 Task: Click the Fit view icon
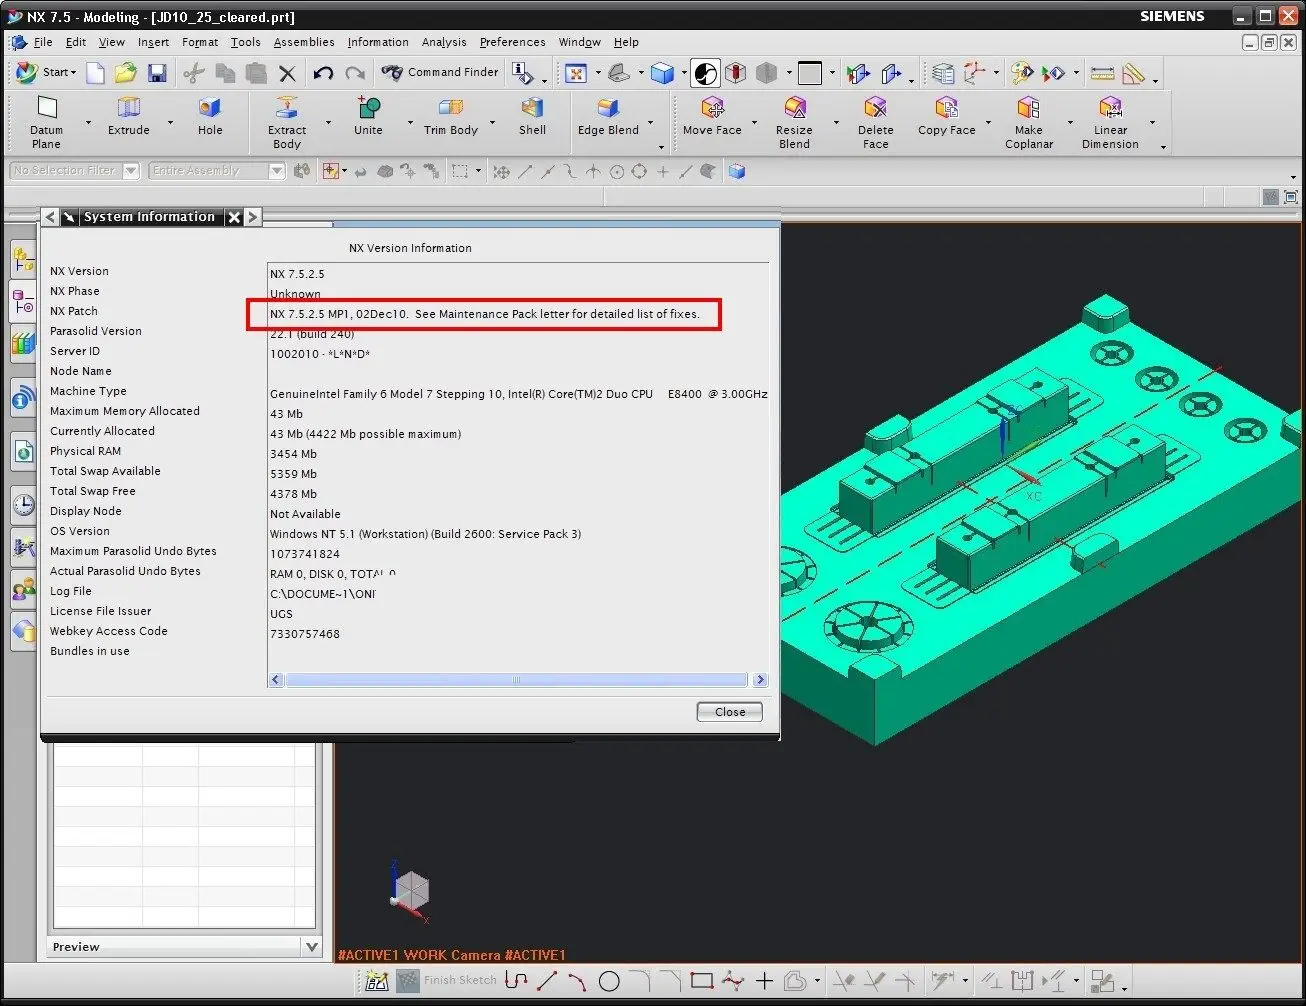pos(576,73)
